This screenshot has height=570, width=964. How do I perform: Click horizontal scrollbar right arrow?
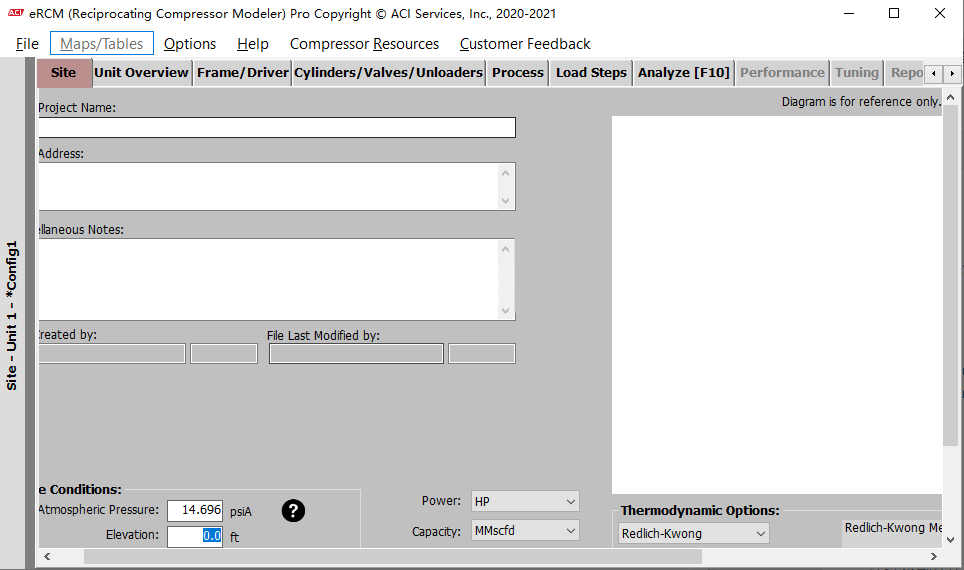tap(934, 556)
